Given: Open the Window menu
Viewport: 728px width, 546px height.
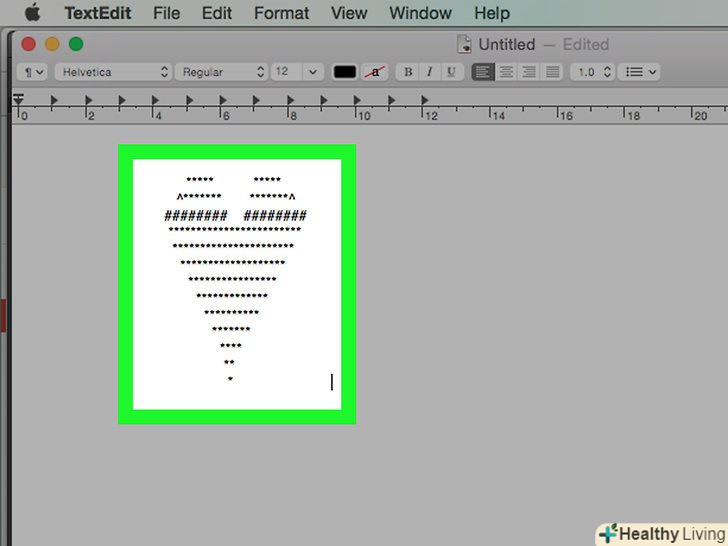Looking at the screenshot, I should click(420, 13).
